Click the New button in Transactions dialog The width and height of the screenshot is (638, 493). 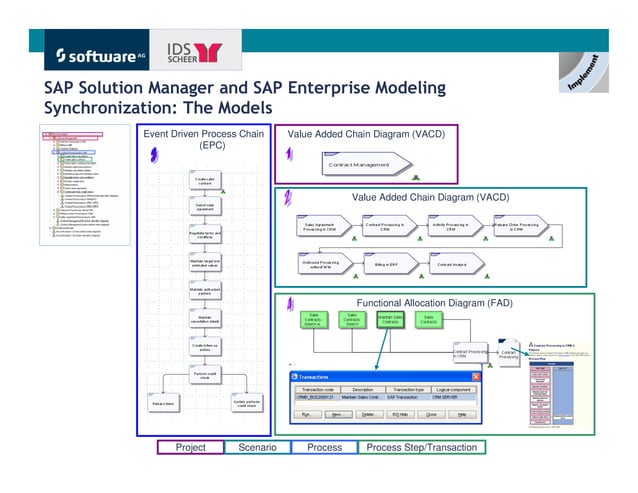click(339, 414)
